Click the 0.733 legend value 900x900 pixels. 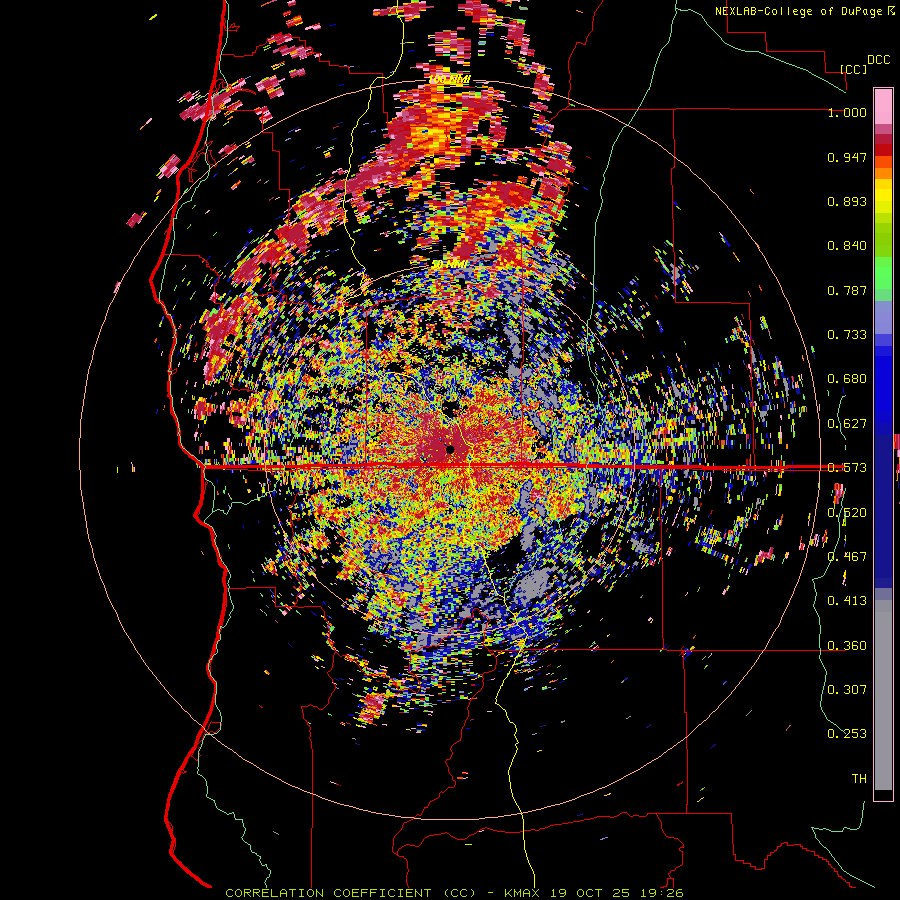(847, 335)
